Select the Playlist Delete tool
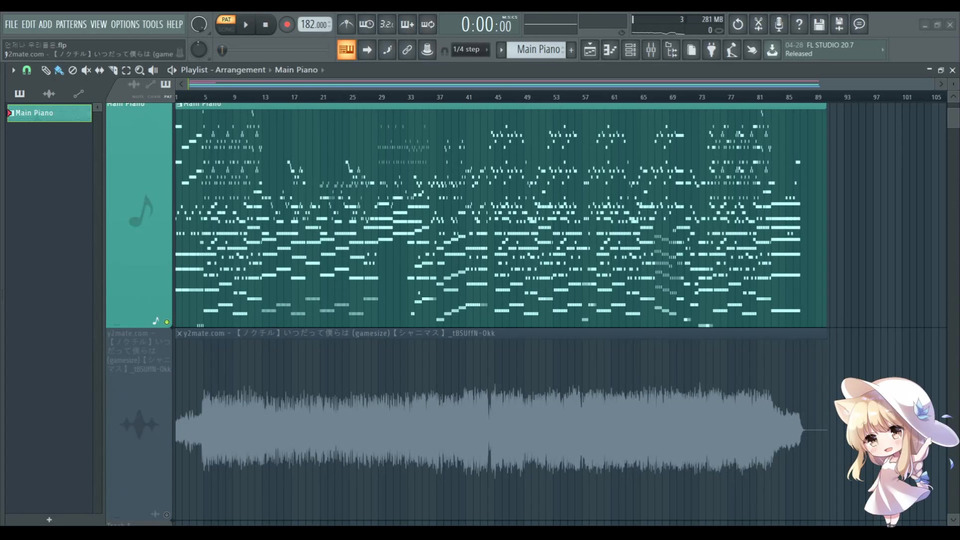This screenshot has width=960, height=540. [72, 70]
